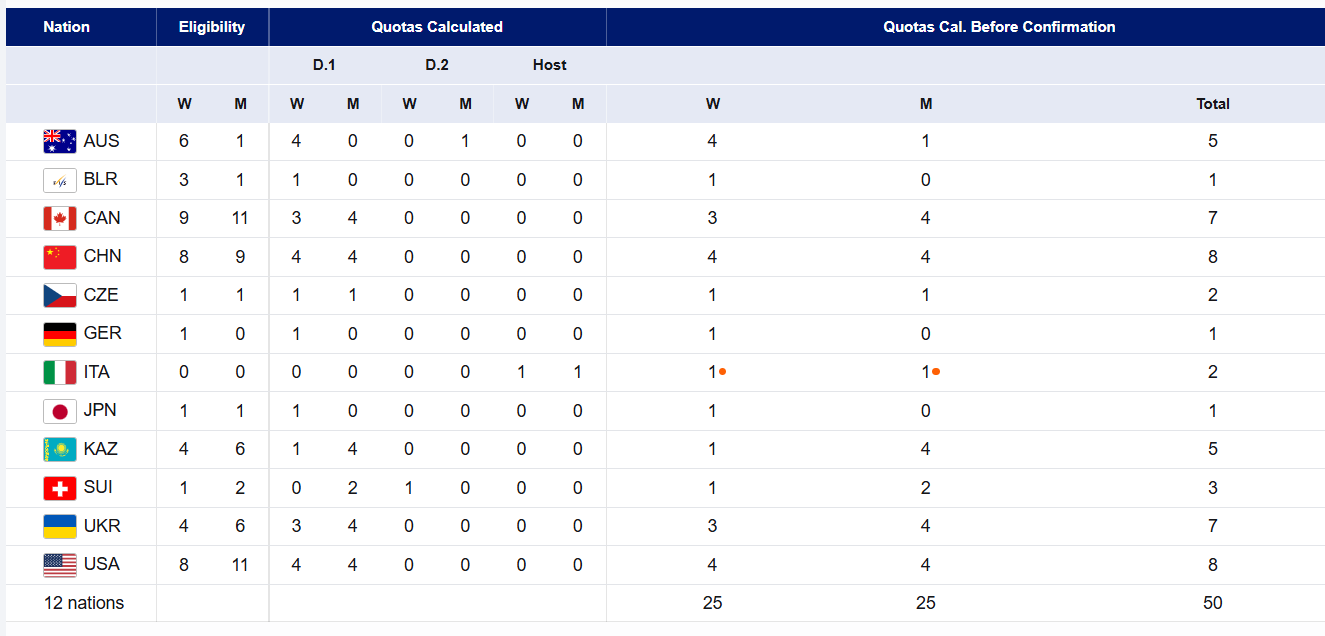This screenshot has width=1325, height=636.
Task: Click the USA flag icon
Action: [x=60, y=565]
